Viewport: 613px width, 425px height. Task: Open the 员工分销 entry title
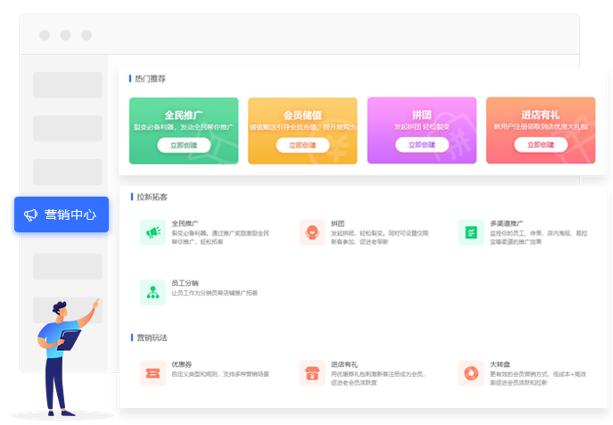pyautogui.click(x=185, y=283)
